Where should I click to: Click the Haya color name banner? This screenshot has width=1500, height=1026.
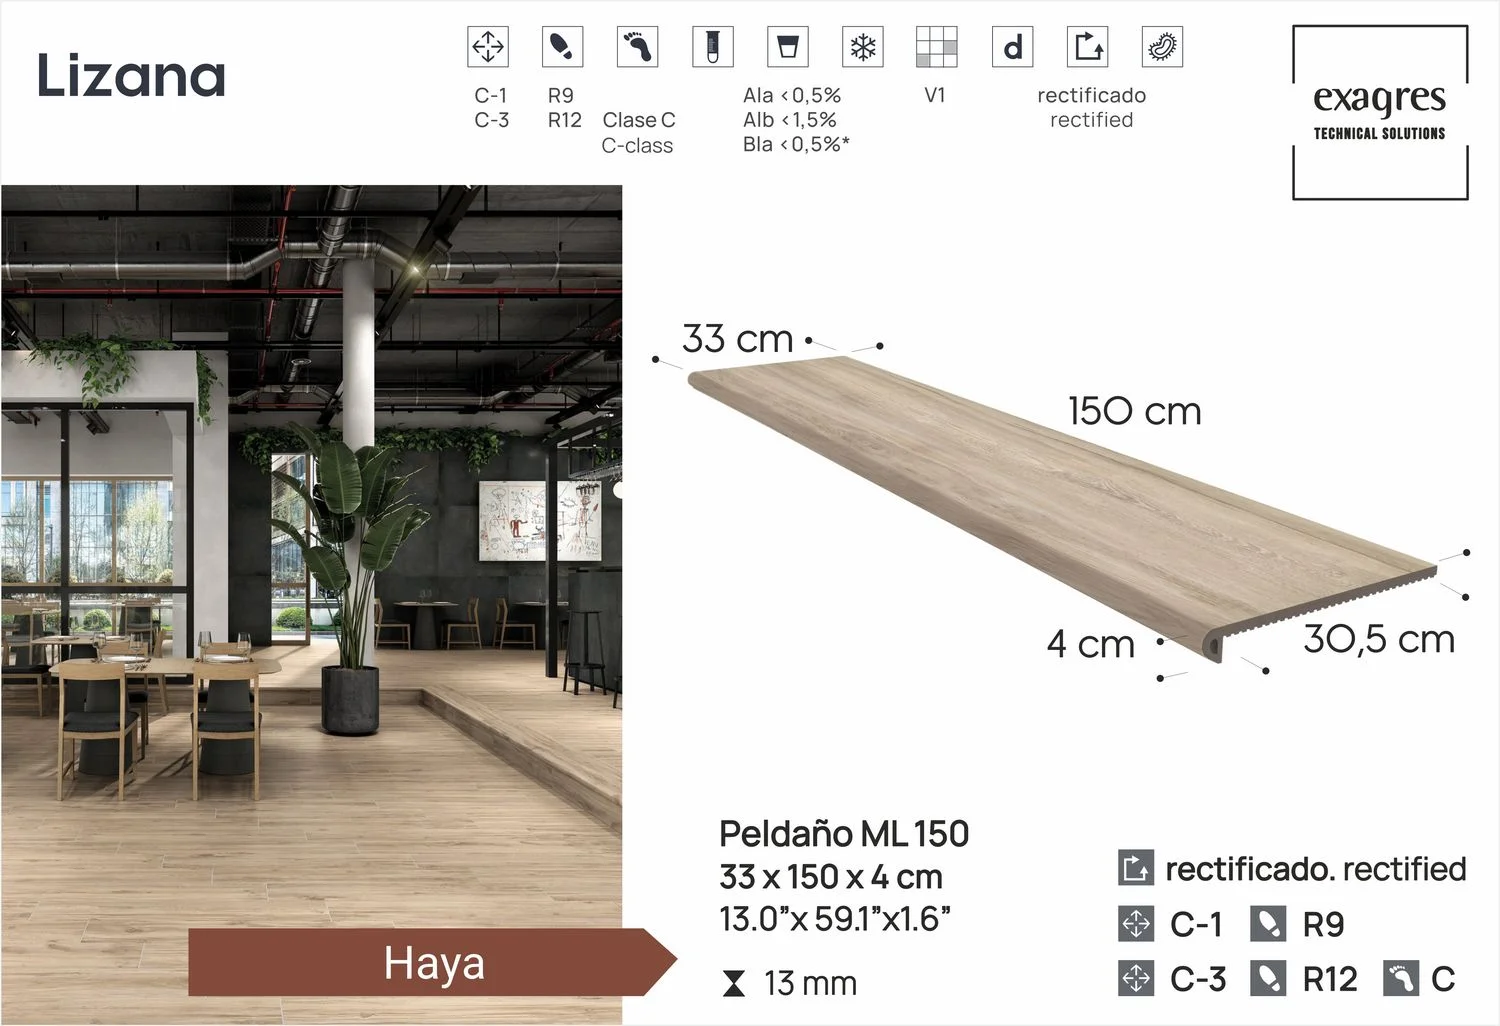[x=433, y=963]
